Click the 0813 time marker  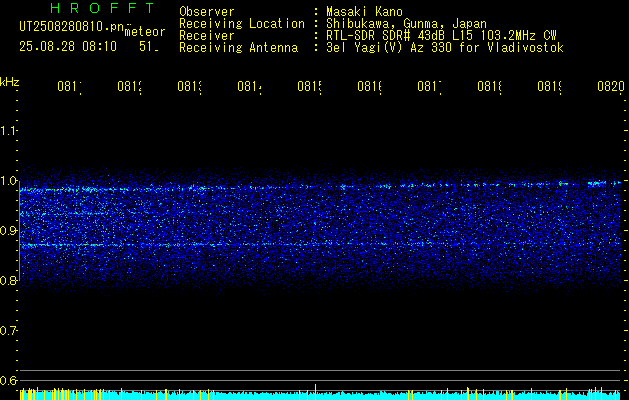click(190, 86)
